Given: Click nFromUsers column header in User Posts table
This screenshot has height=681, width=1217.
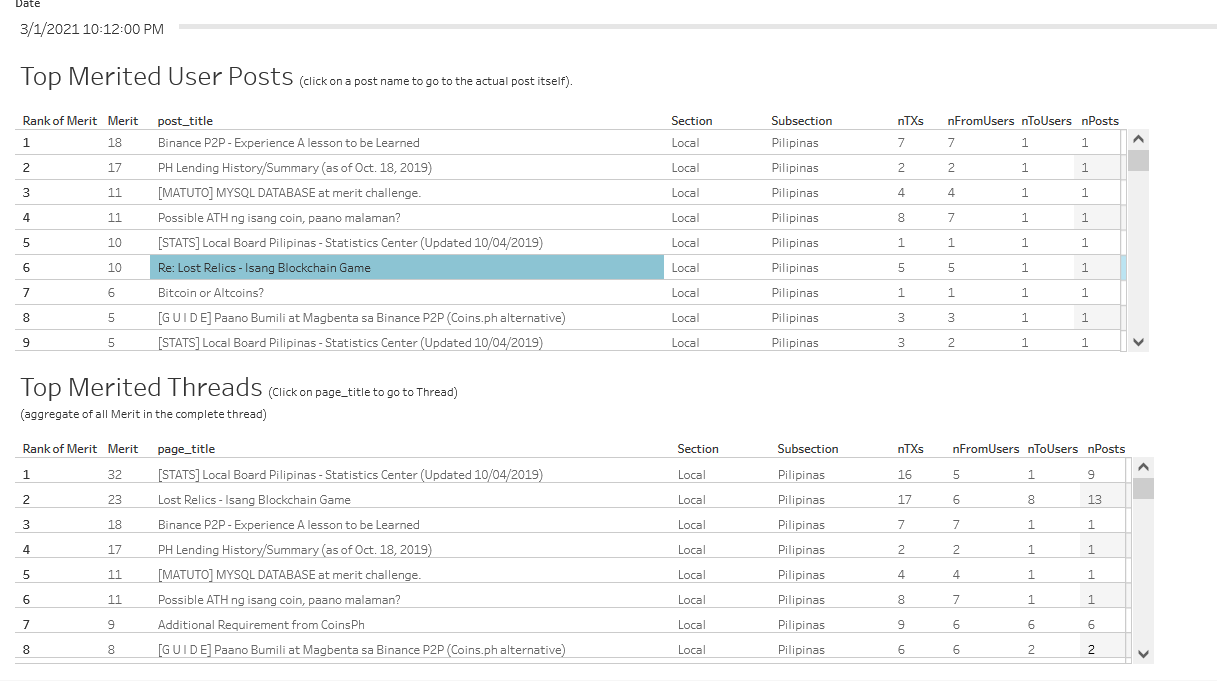Looking at the screenshot, I should click(981, 121).
